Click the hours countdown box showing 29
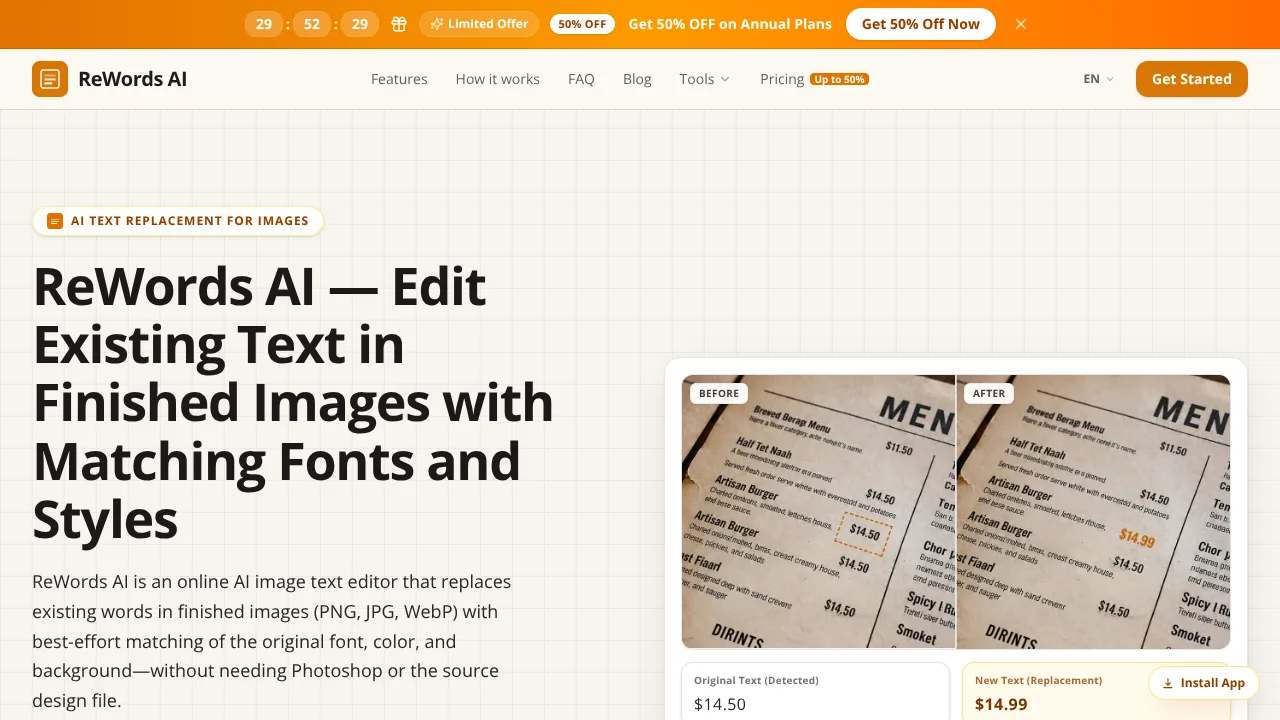This screenshot has width=1280, height=720. pyautogui.click(x=264, y=24)
